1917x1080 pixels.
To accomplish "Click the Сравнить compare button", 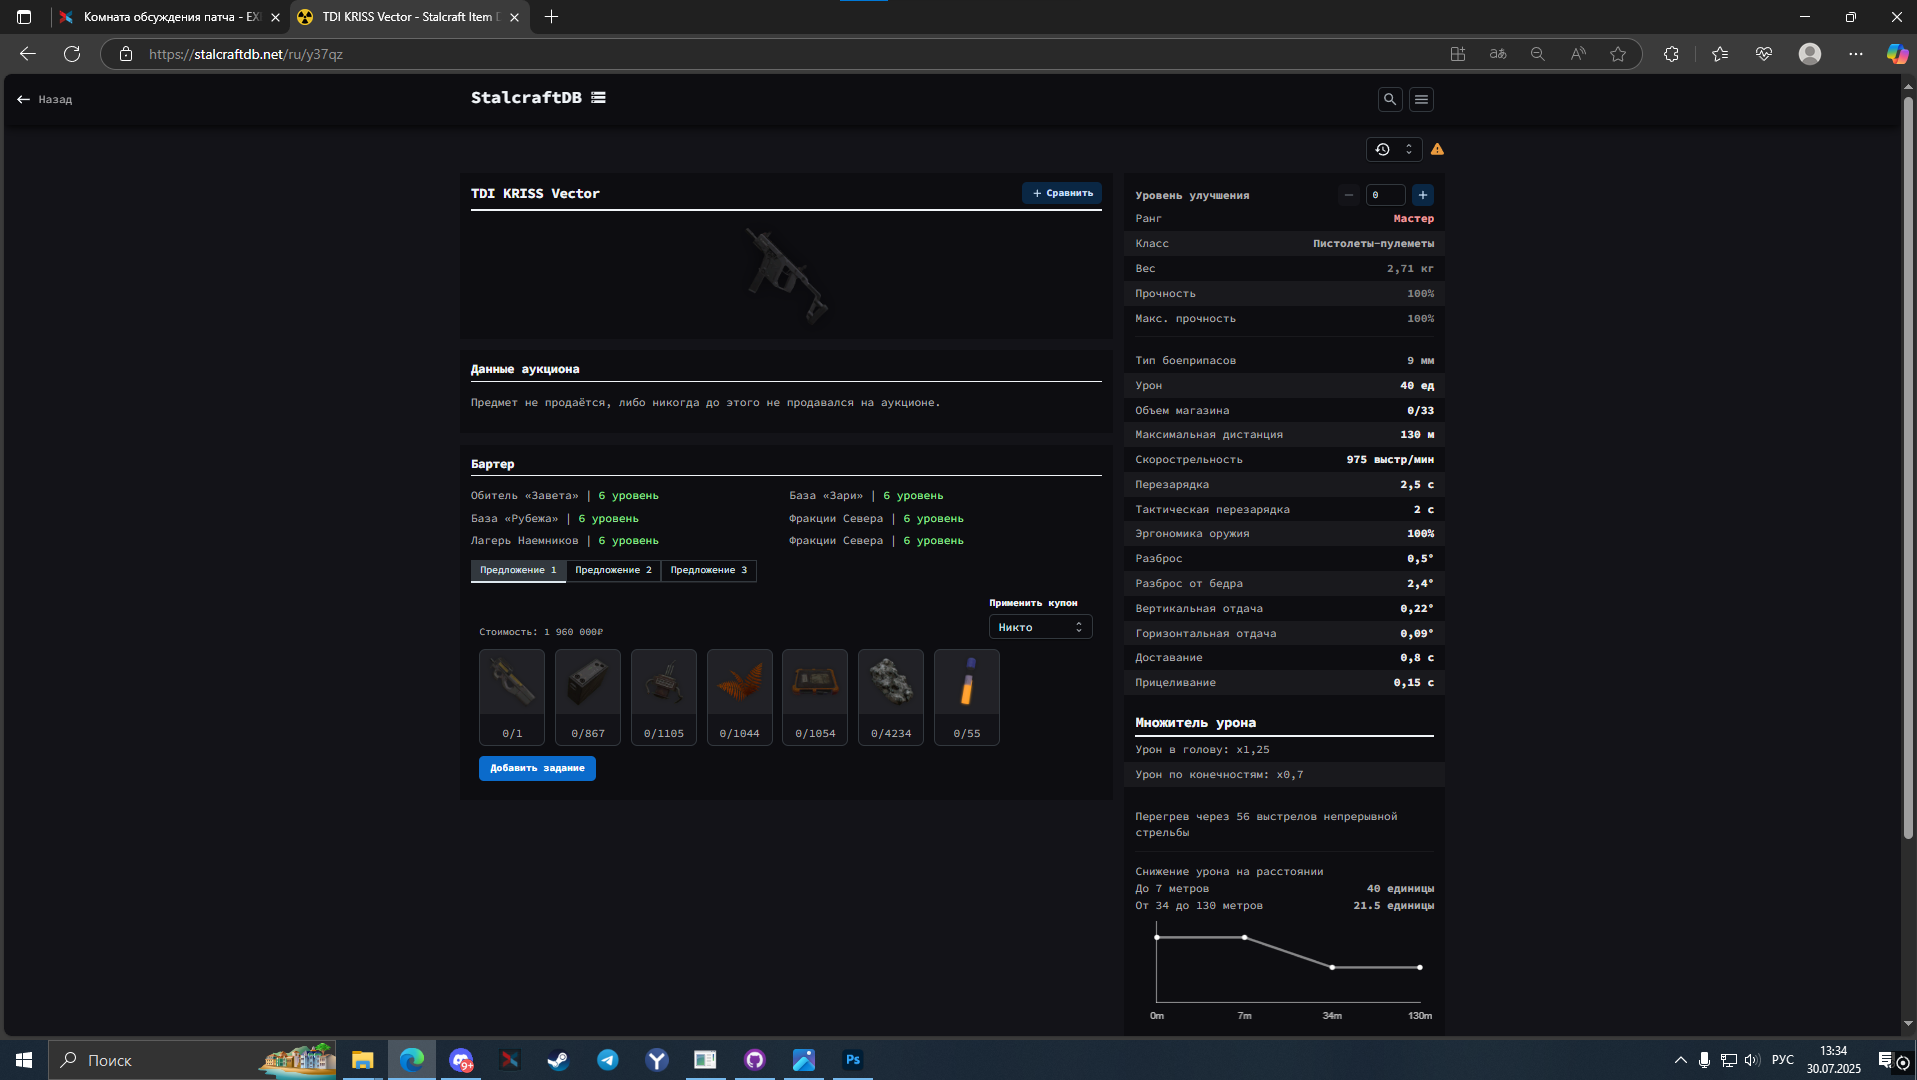I will [x=1061, y=193].
